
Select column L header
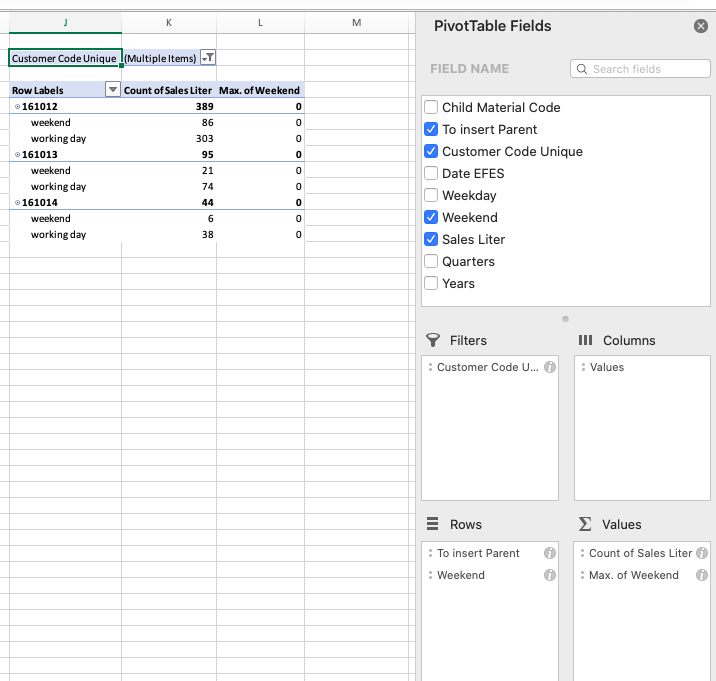(x=260, y=22)
